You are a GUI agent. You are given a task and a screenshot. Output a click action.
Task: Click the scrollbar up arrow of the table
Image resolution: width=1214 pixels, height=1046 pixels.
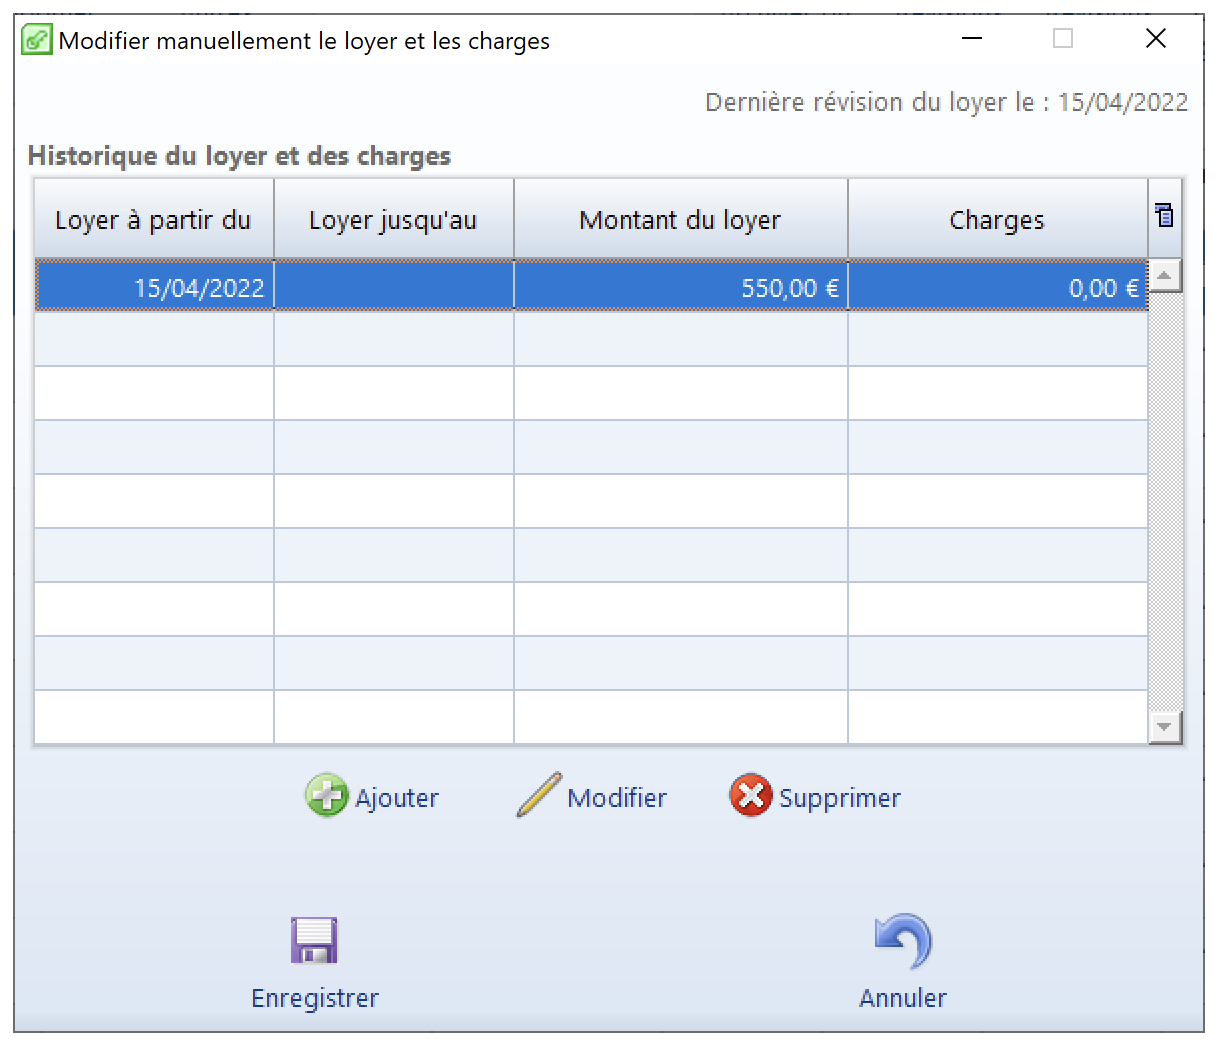click(x=1165, y=275)
